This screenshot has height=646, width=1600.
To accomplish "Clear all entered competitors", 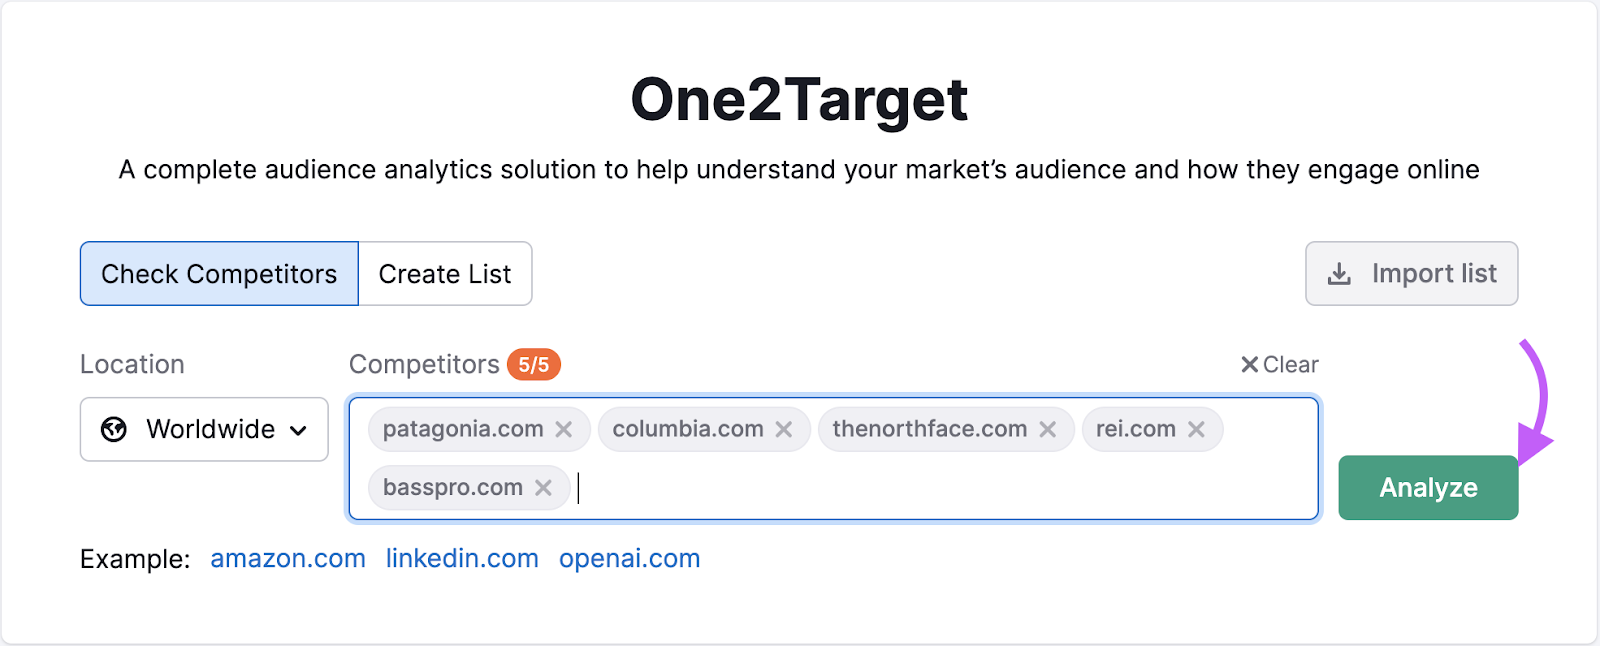I will click(1281, 364).
